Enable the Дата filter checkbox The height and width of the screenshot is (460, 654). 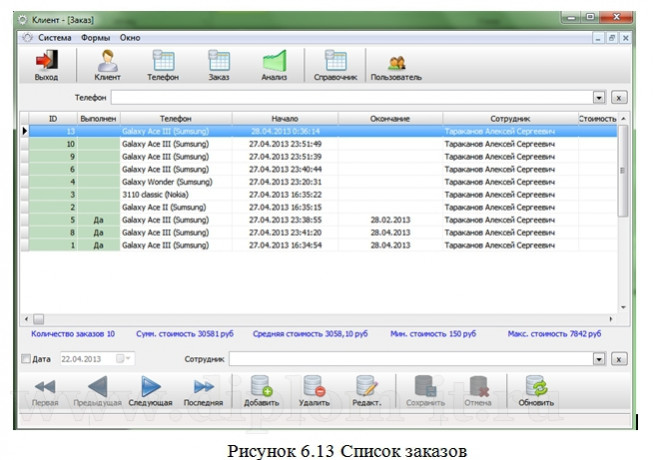point(26,358)
